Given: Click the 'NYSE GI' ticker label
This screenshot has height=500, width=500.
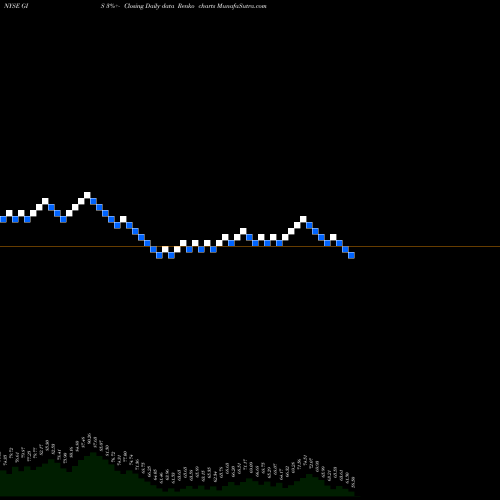Looking at the screenshot, I should [16, 6].
